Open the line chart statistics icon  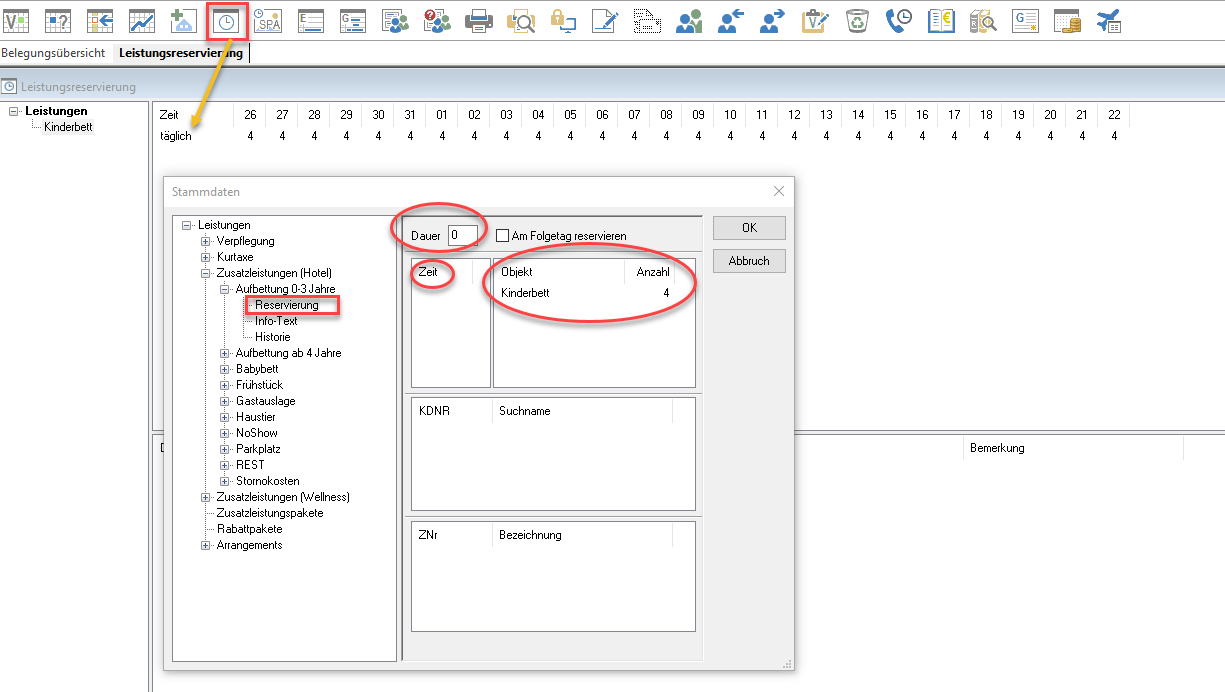142,20
